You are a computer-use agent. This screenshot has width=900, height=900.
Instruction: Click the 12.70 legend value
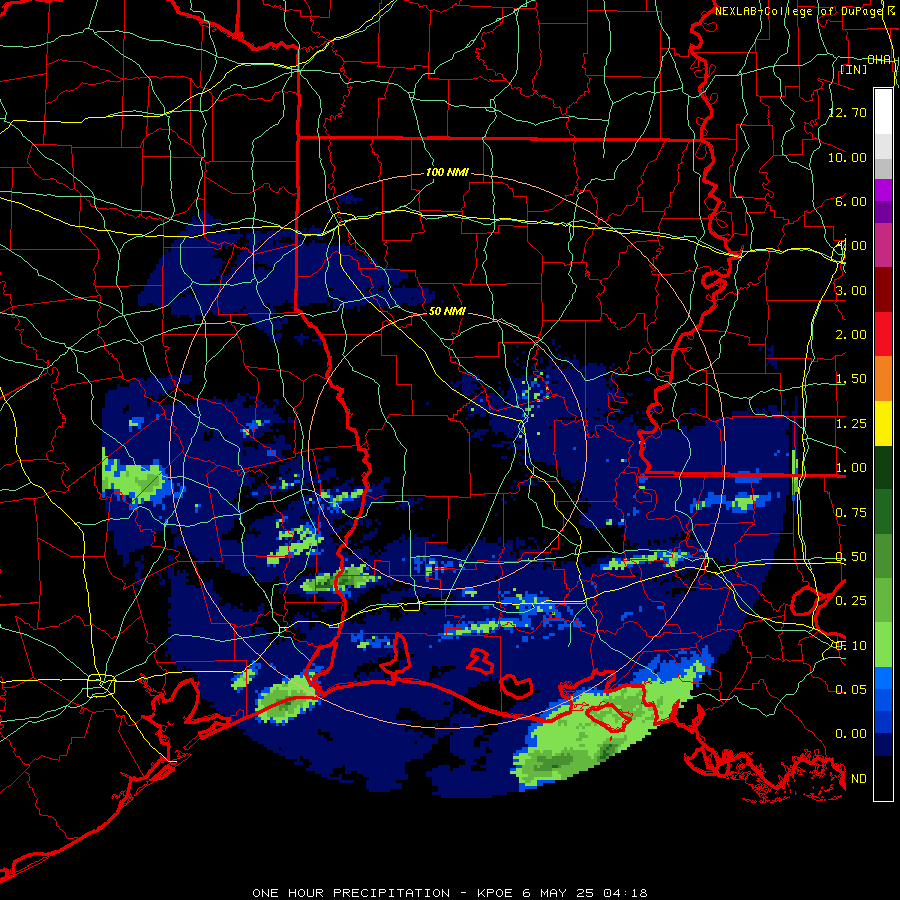[847, 112]
